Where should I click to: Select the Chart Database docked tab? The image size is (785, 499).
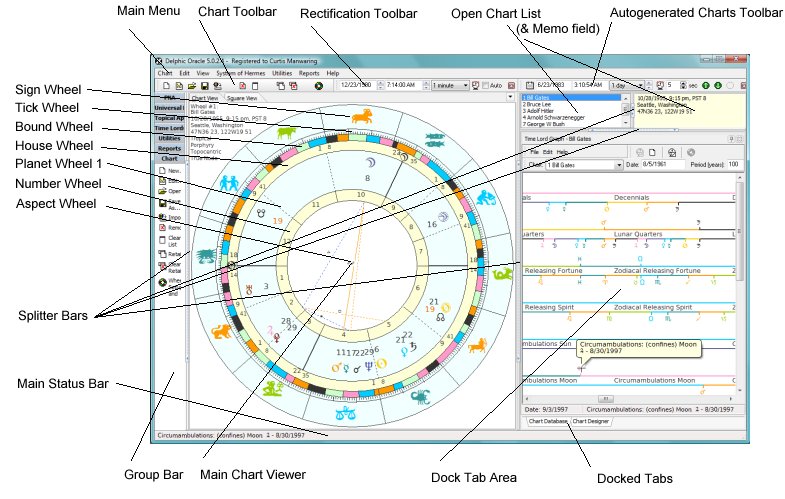548,421
